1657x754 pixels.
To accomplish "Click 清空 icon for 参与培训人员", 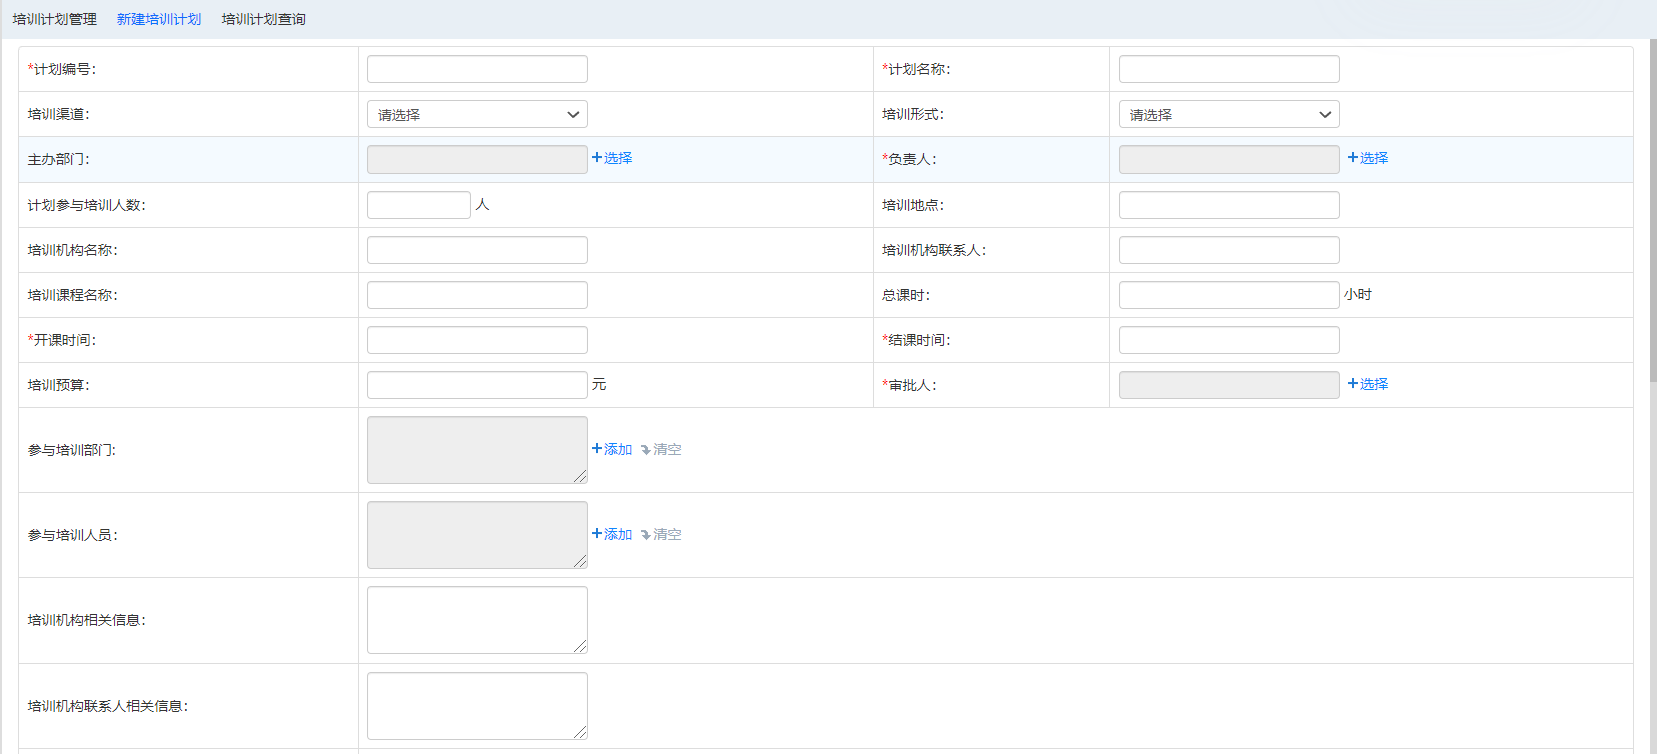I will pyautogui.click(x=646, y=535).
